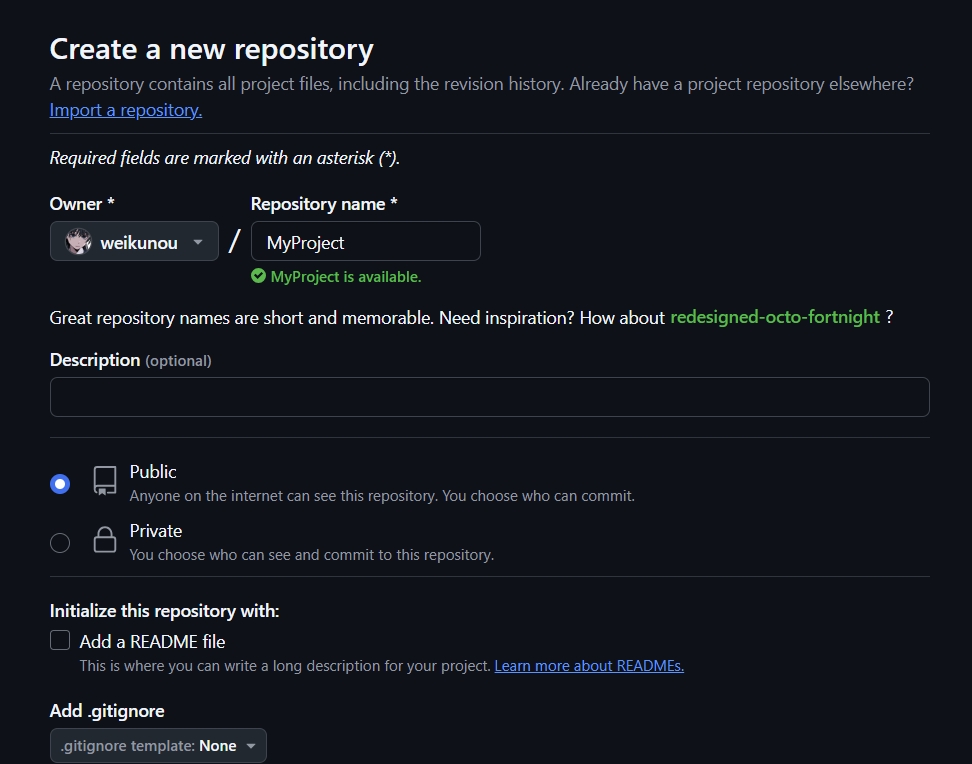972x764 pixels.
Task: Click into the Description text field
Action: [490, 397]
